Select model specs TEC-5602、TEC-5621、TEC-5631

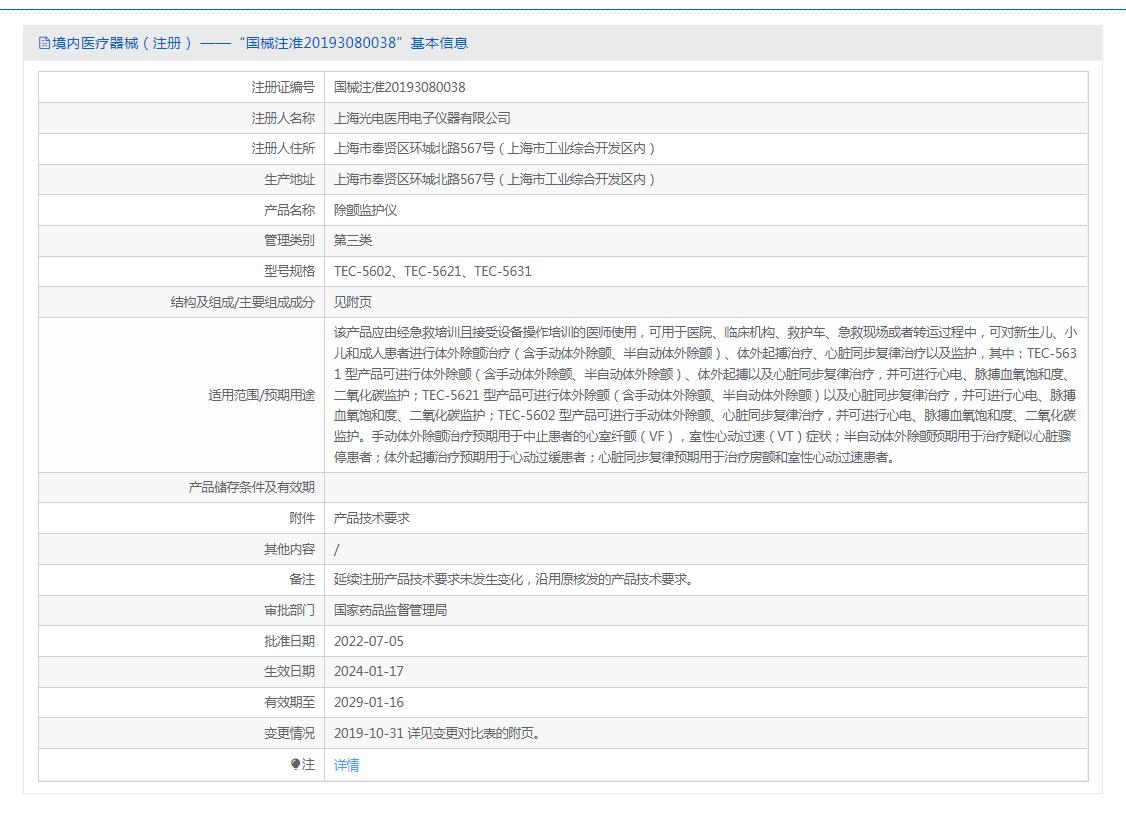433,271
